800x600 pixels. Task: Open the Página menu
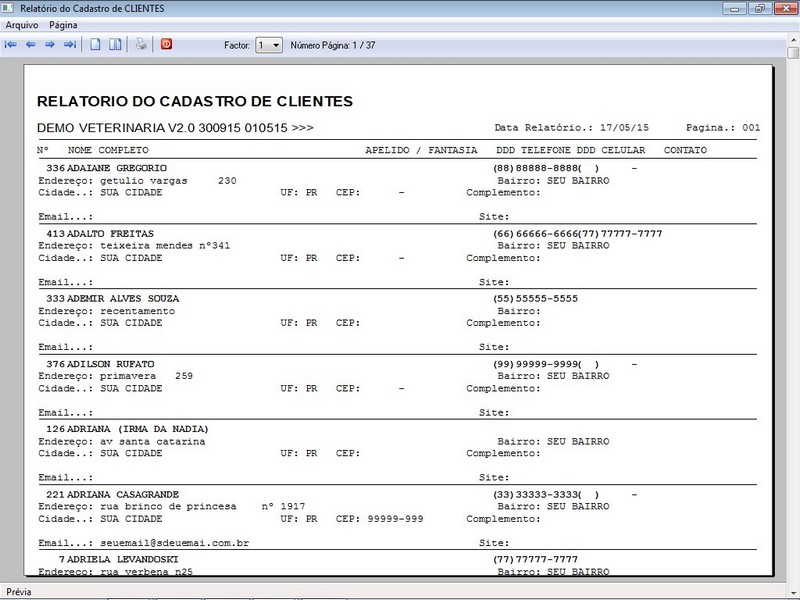pyautogui.click(x=63, y=24)
